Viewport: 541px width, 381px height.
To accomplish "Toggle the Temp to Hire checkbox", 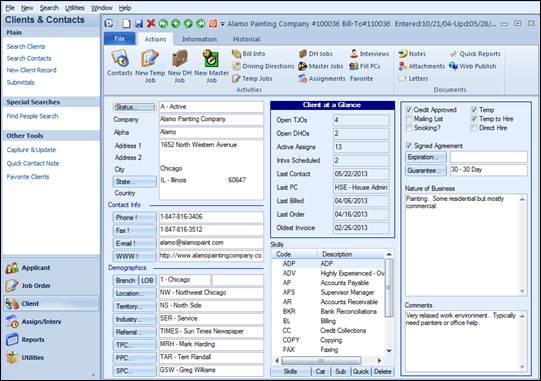I will [x=474, y=119].
